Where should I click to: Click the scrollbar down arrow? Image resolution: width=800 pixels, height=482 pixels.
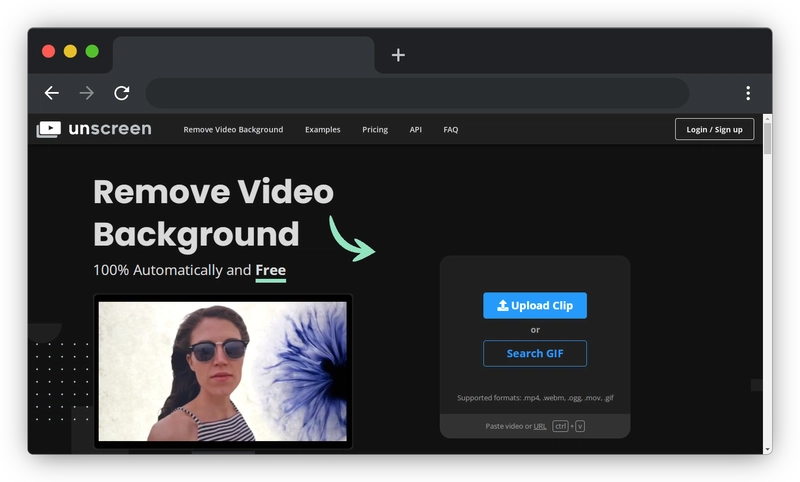pos(767,449)
